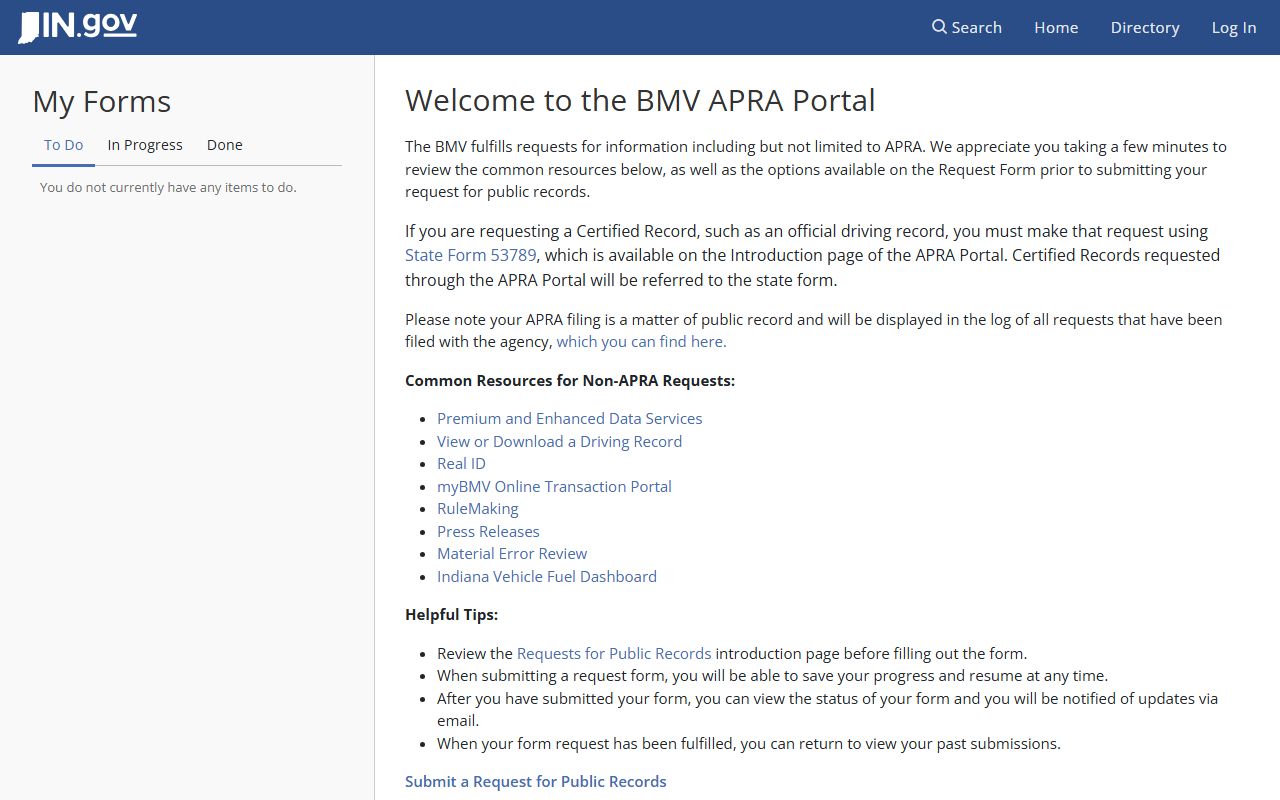This screenshot has height=800, width=1280.
Task: Open Requests for Public Records link
Action: click(x=614, y=654)
